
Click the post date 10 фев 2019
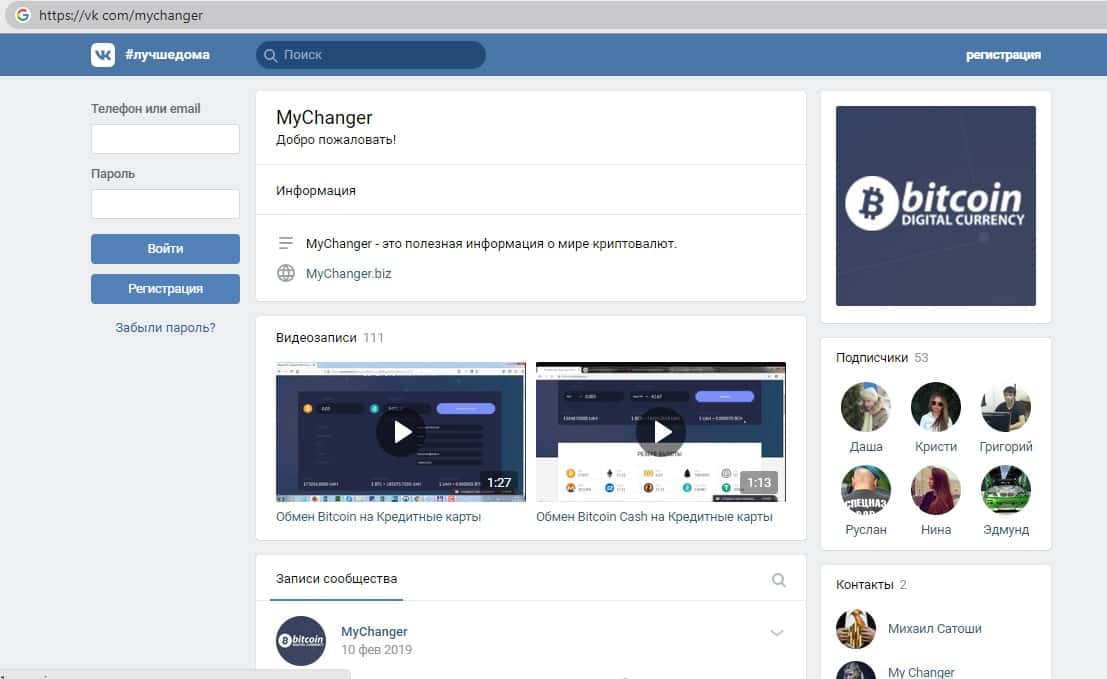coord(376,649)
